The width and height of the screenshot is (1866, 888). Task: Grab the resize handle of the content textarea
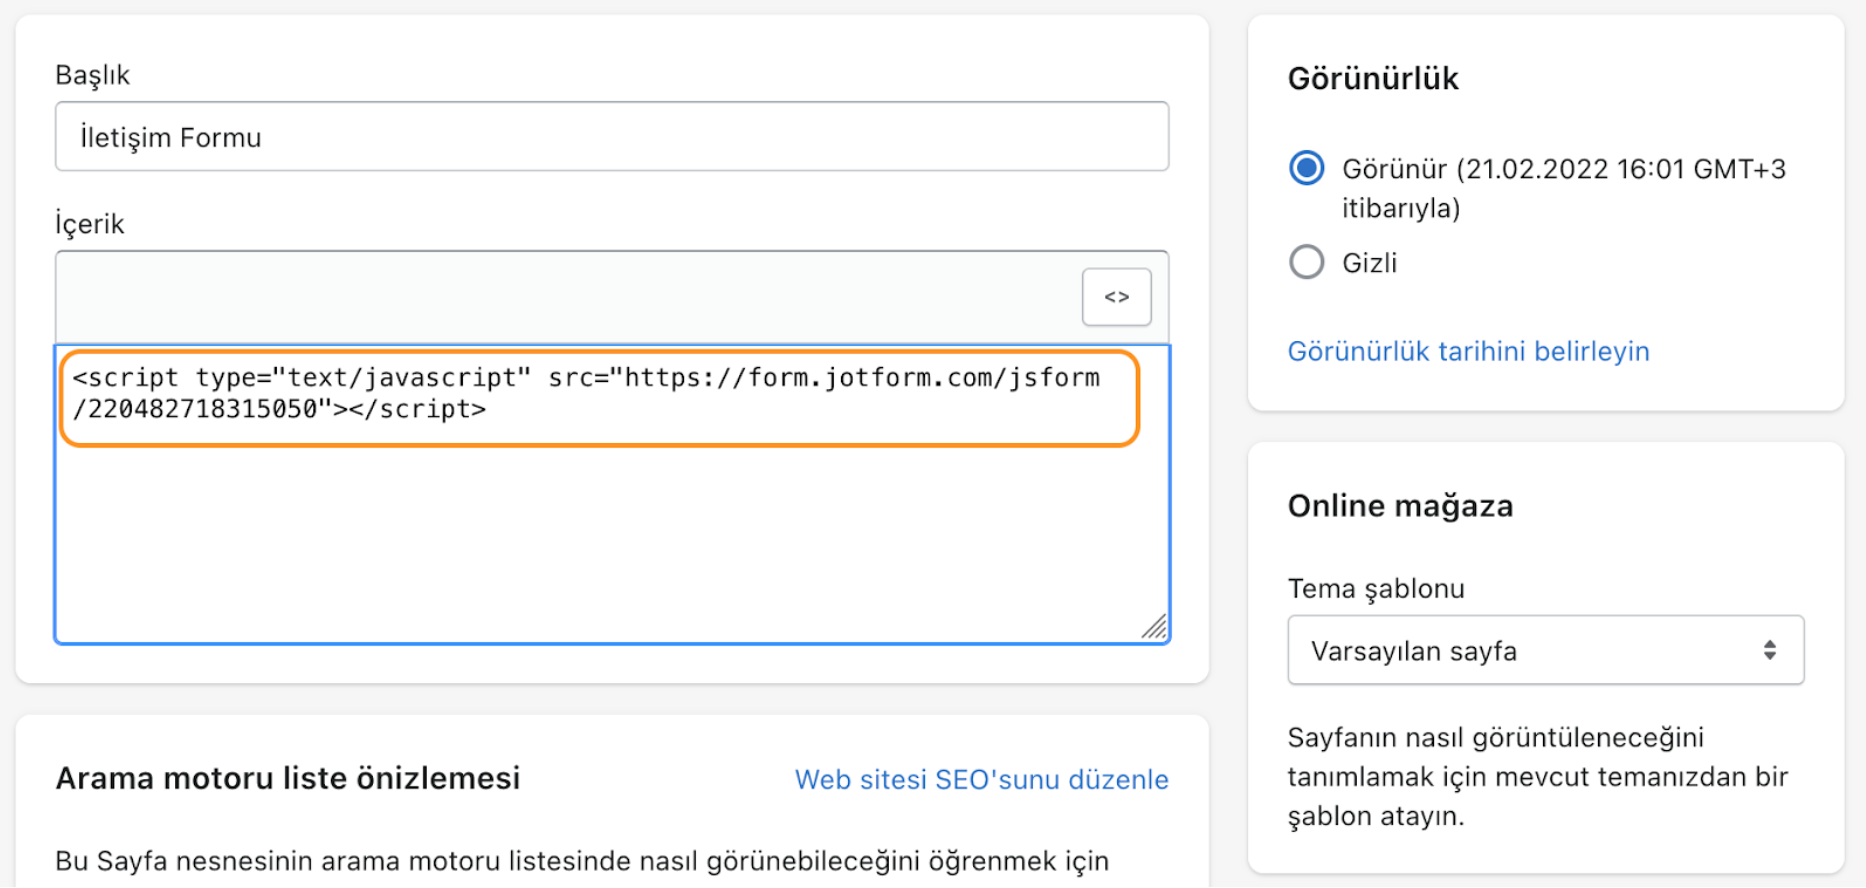(x=1155, y=627)
